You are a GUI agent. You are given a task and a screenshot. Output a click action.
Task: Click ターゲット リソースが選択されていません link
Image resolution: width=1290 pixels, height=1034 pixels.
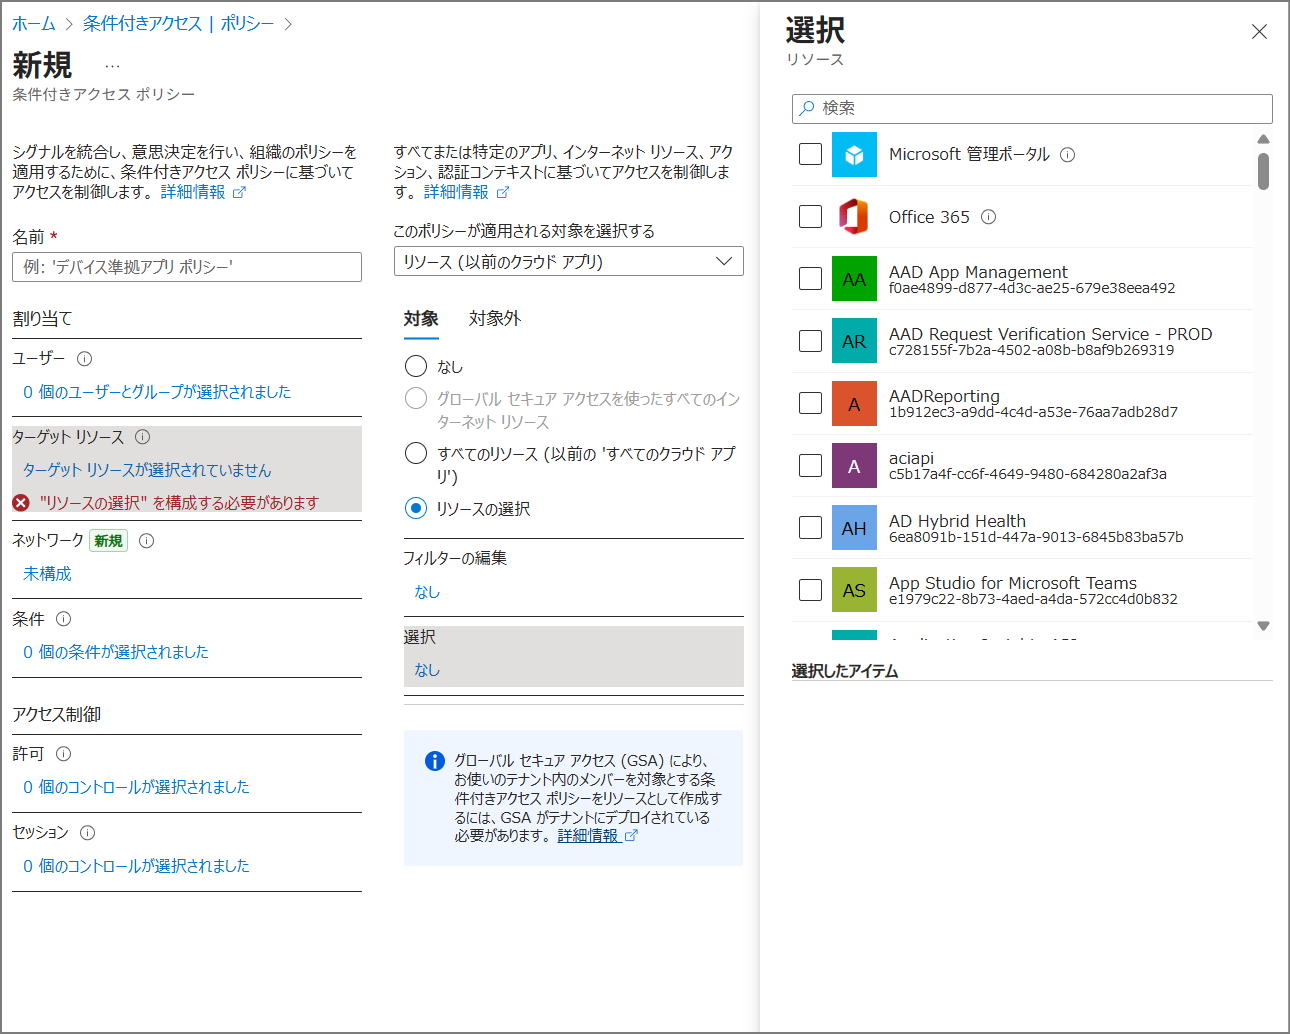pyautogui.click(x=147, y=470)
